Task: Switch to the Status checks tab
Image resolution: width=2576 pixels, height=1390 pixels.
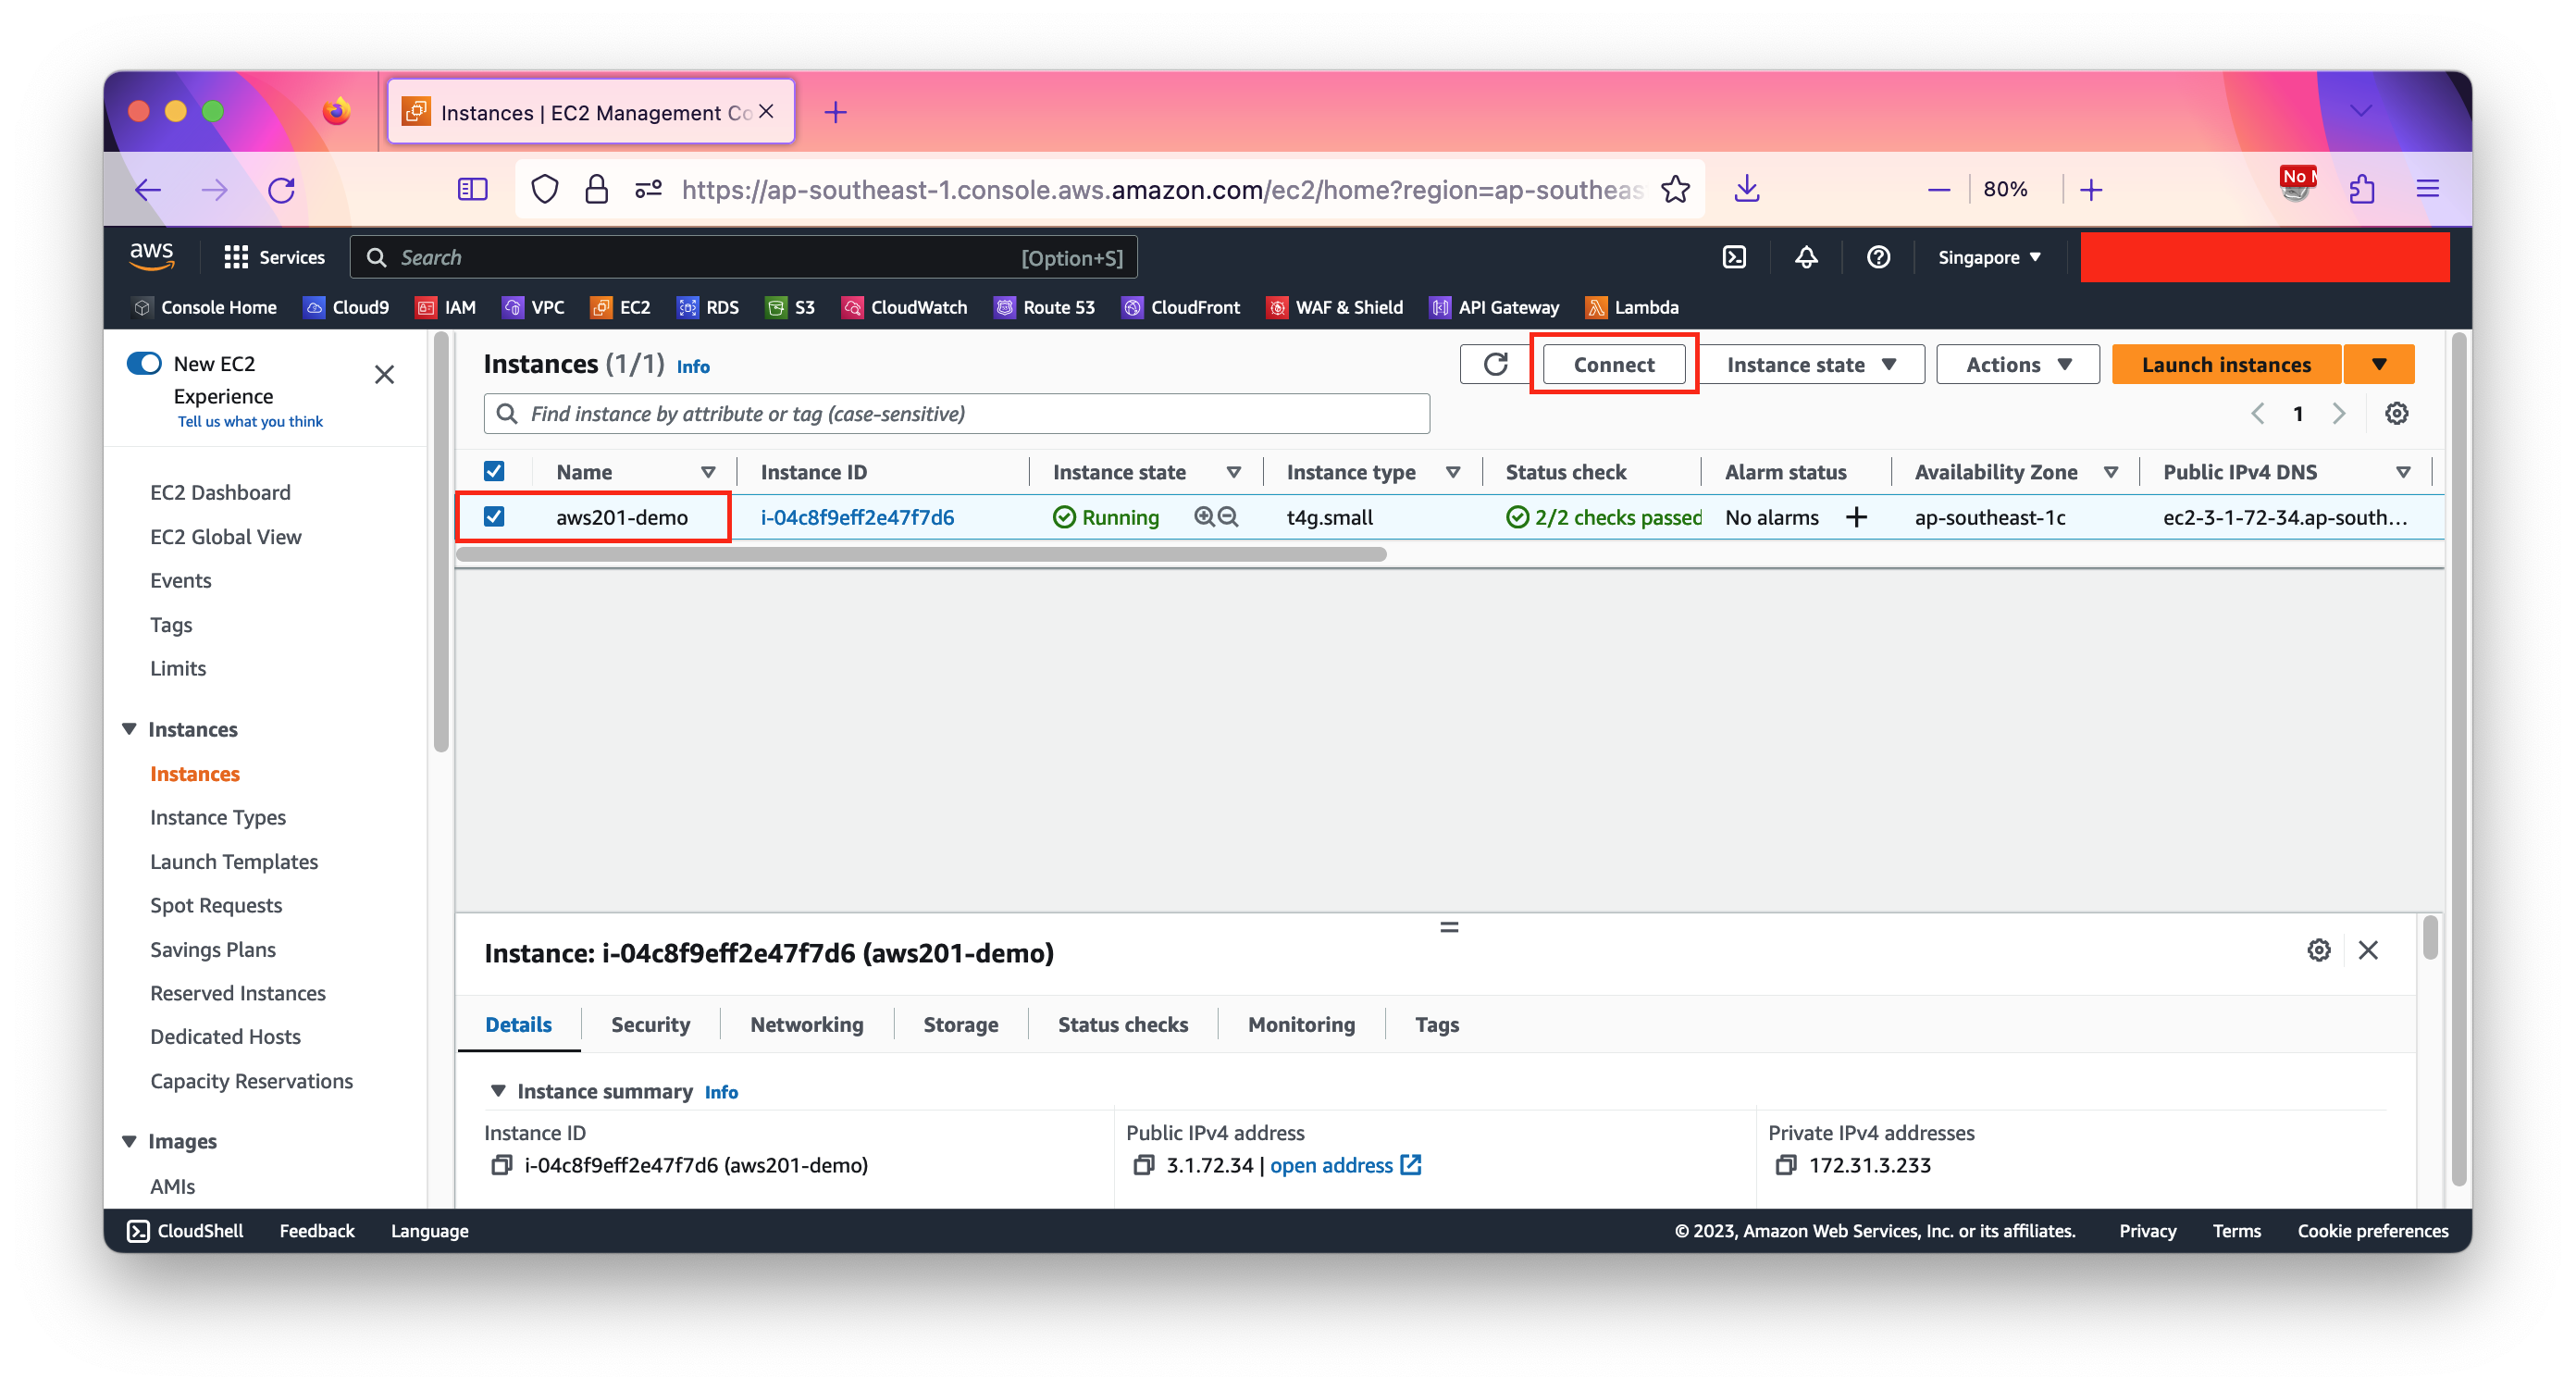Action: pos(1122,1024)
